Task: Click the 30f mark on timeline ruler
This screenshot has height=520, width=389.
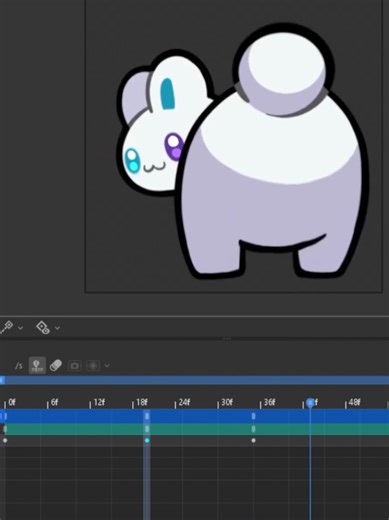Action: 227,402
